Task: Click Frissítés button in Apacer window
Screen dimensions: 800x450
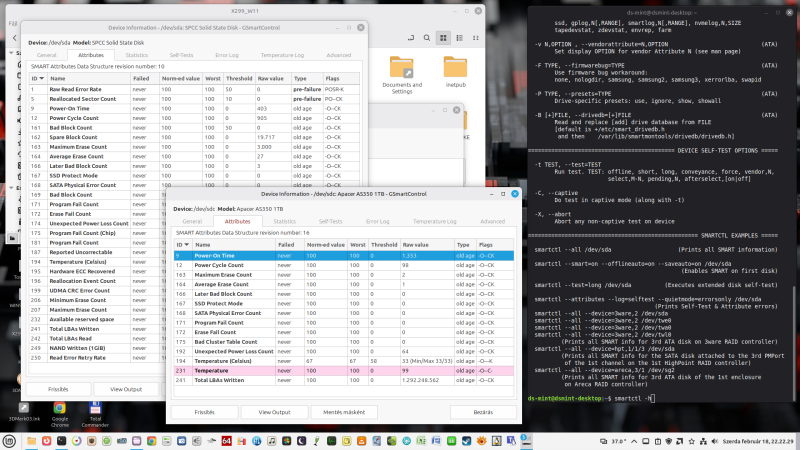Action: 205,412
